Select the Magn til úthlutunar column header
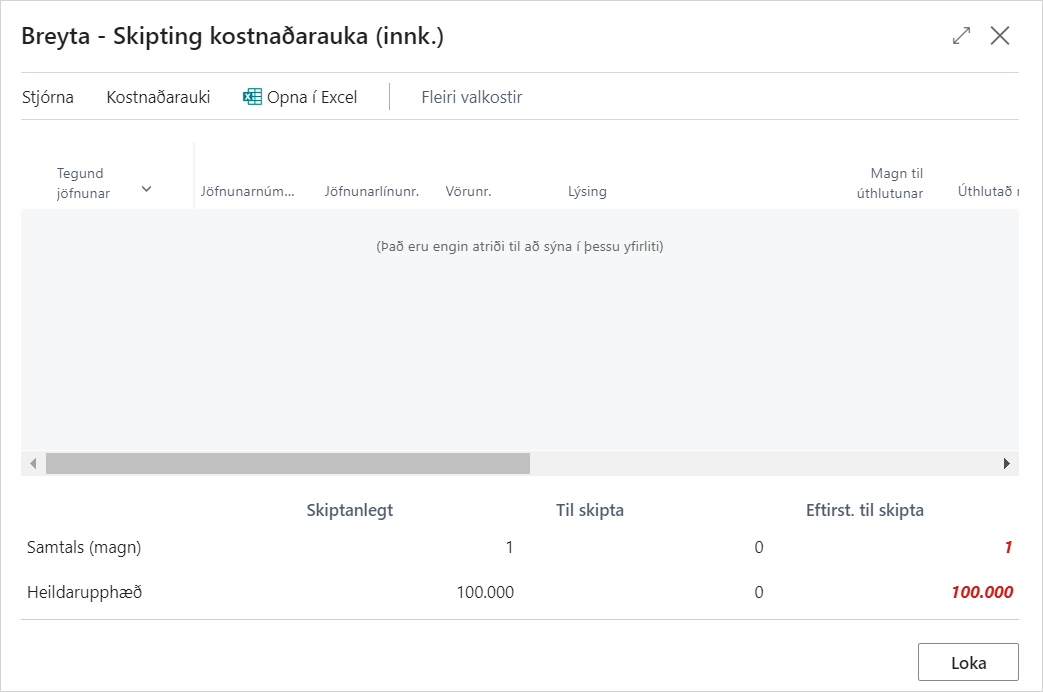 click(889, 183)
